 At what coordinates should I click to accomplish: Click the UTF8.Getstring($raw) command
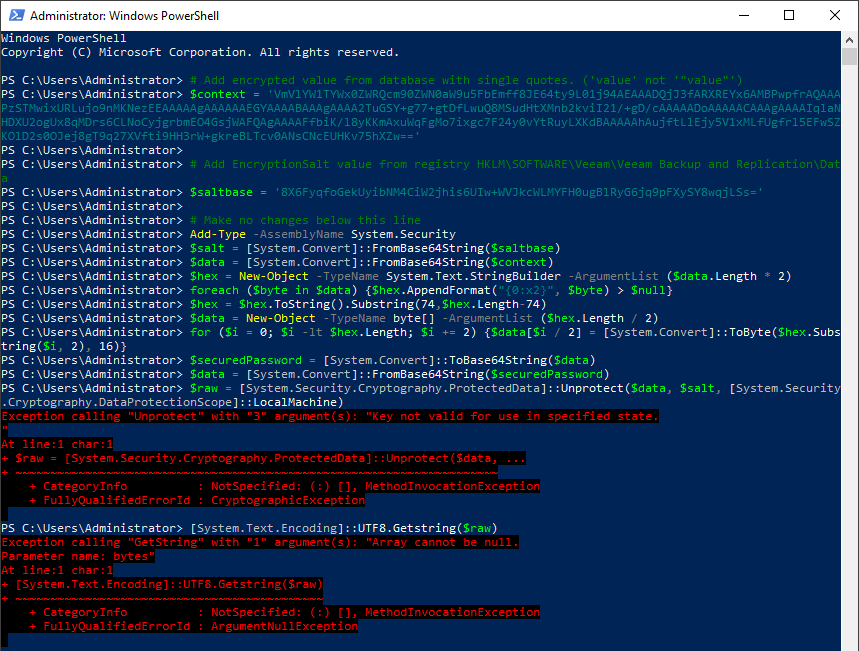click(343, 528)
